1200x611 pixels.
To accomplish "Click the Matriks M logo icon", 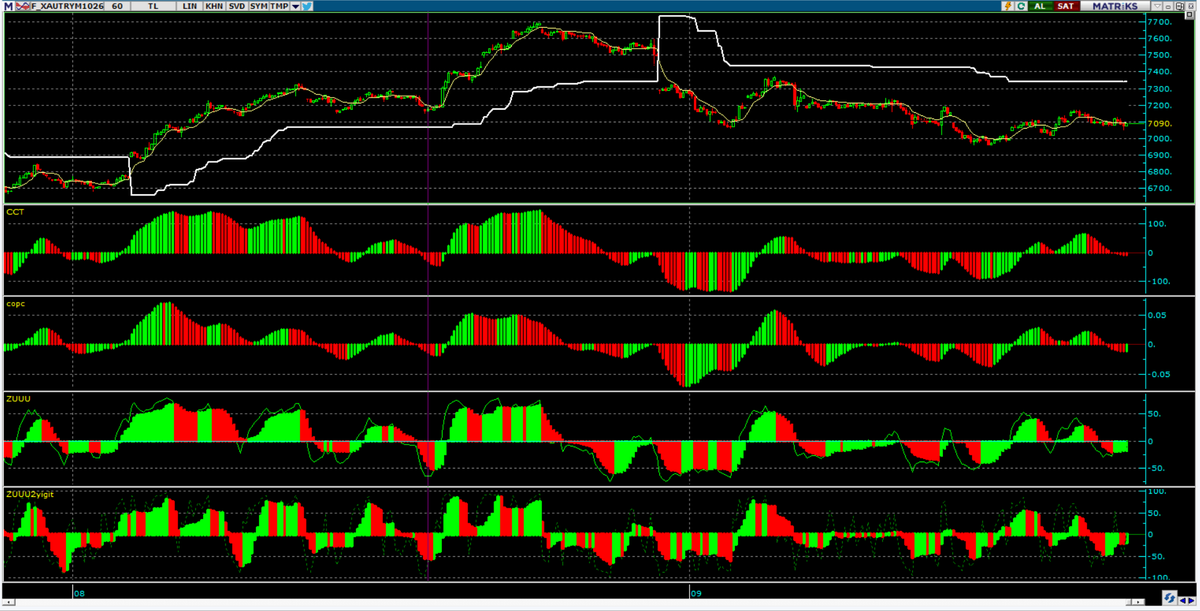I will coord(7,6).
